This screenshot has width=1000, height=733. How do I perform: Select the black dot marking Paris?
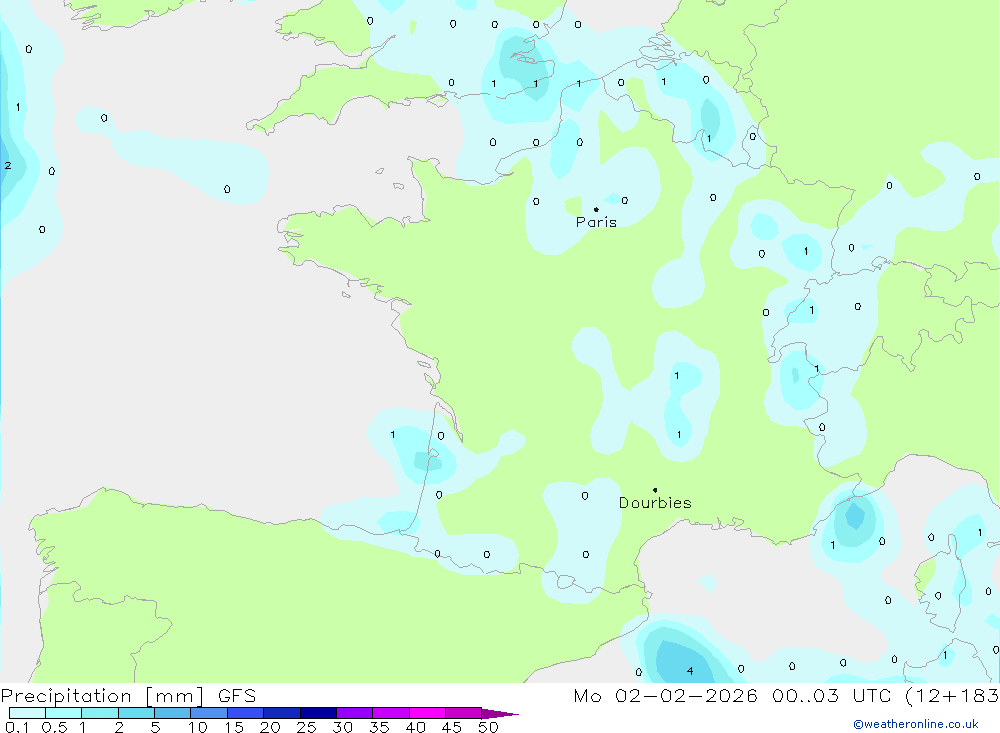(596, 209)
